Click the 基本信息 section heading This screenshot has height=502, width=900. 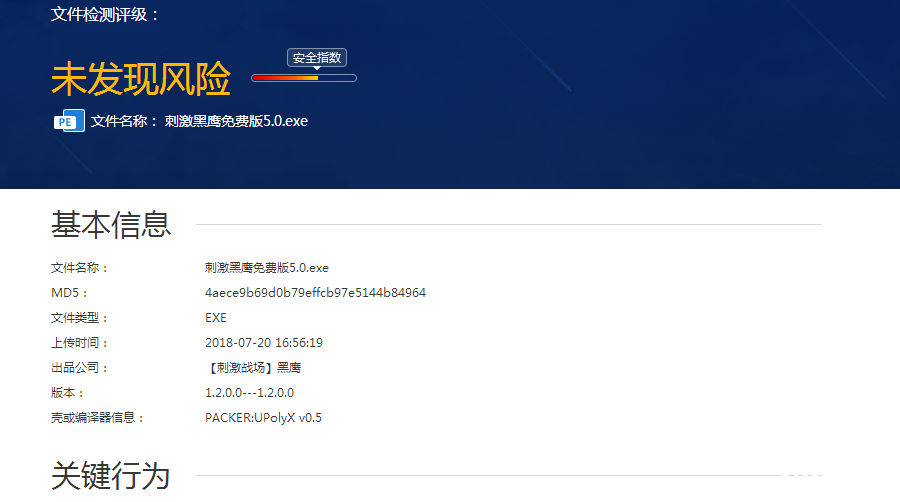coord(111,224)
